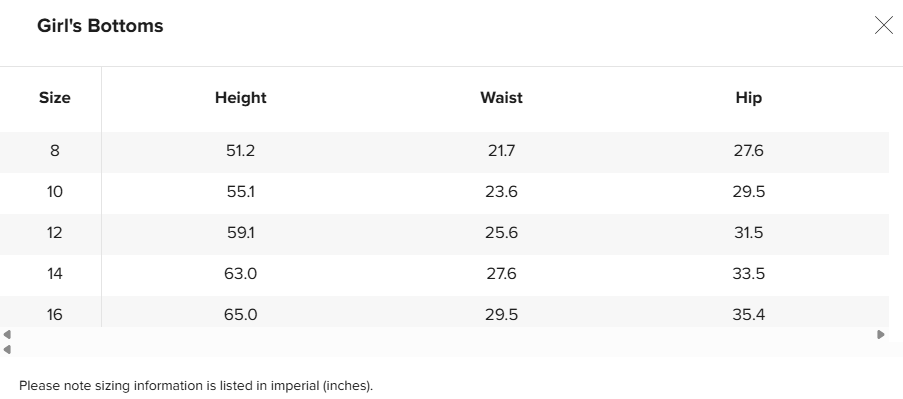Screen dimensions: 903x399
Task: Click height value 63.0
Action: [241, 273]
